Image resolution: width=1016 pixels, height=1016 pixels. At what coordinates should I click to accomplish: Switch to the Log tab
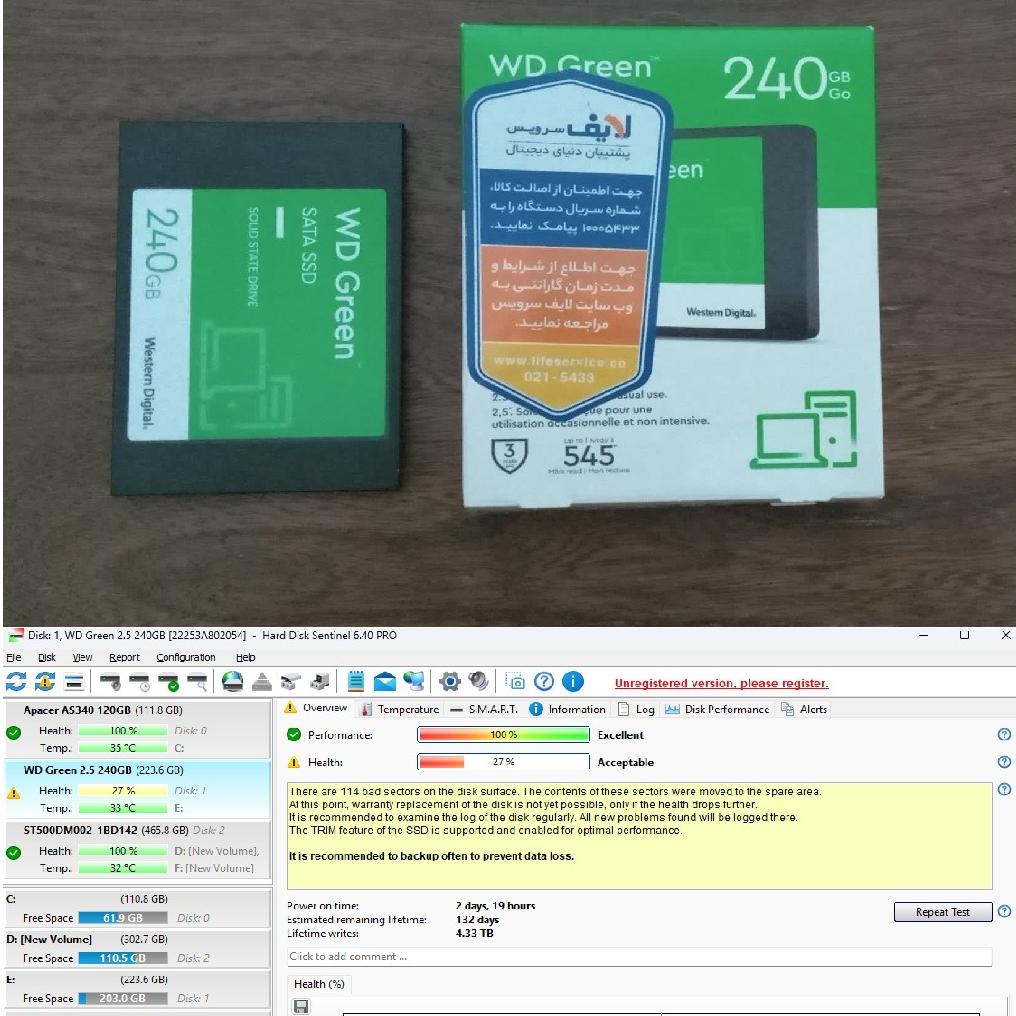coord(636,710)
